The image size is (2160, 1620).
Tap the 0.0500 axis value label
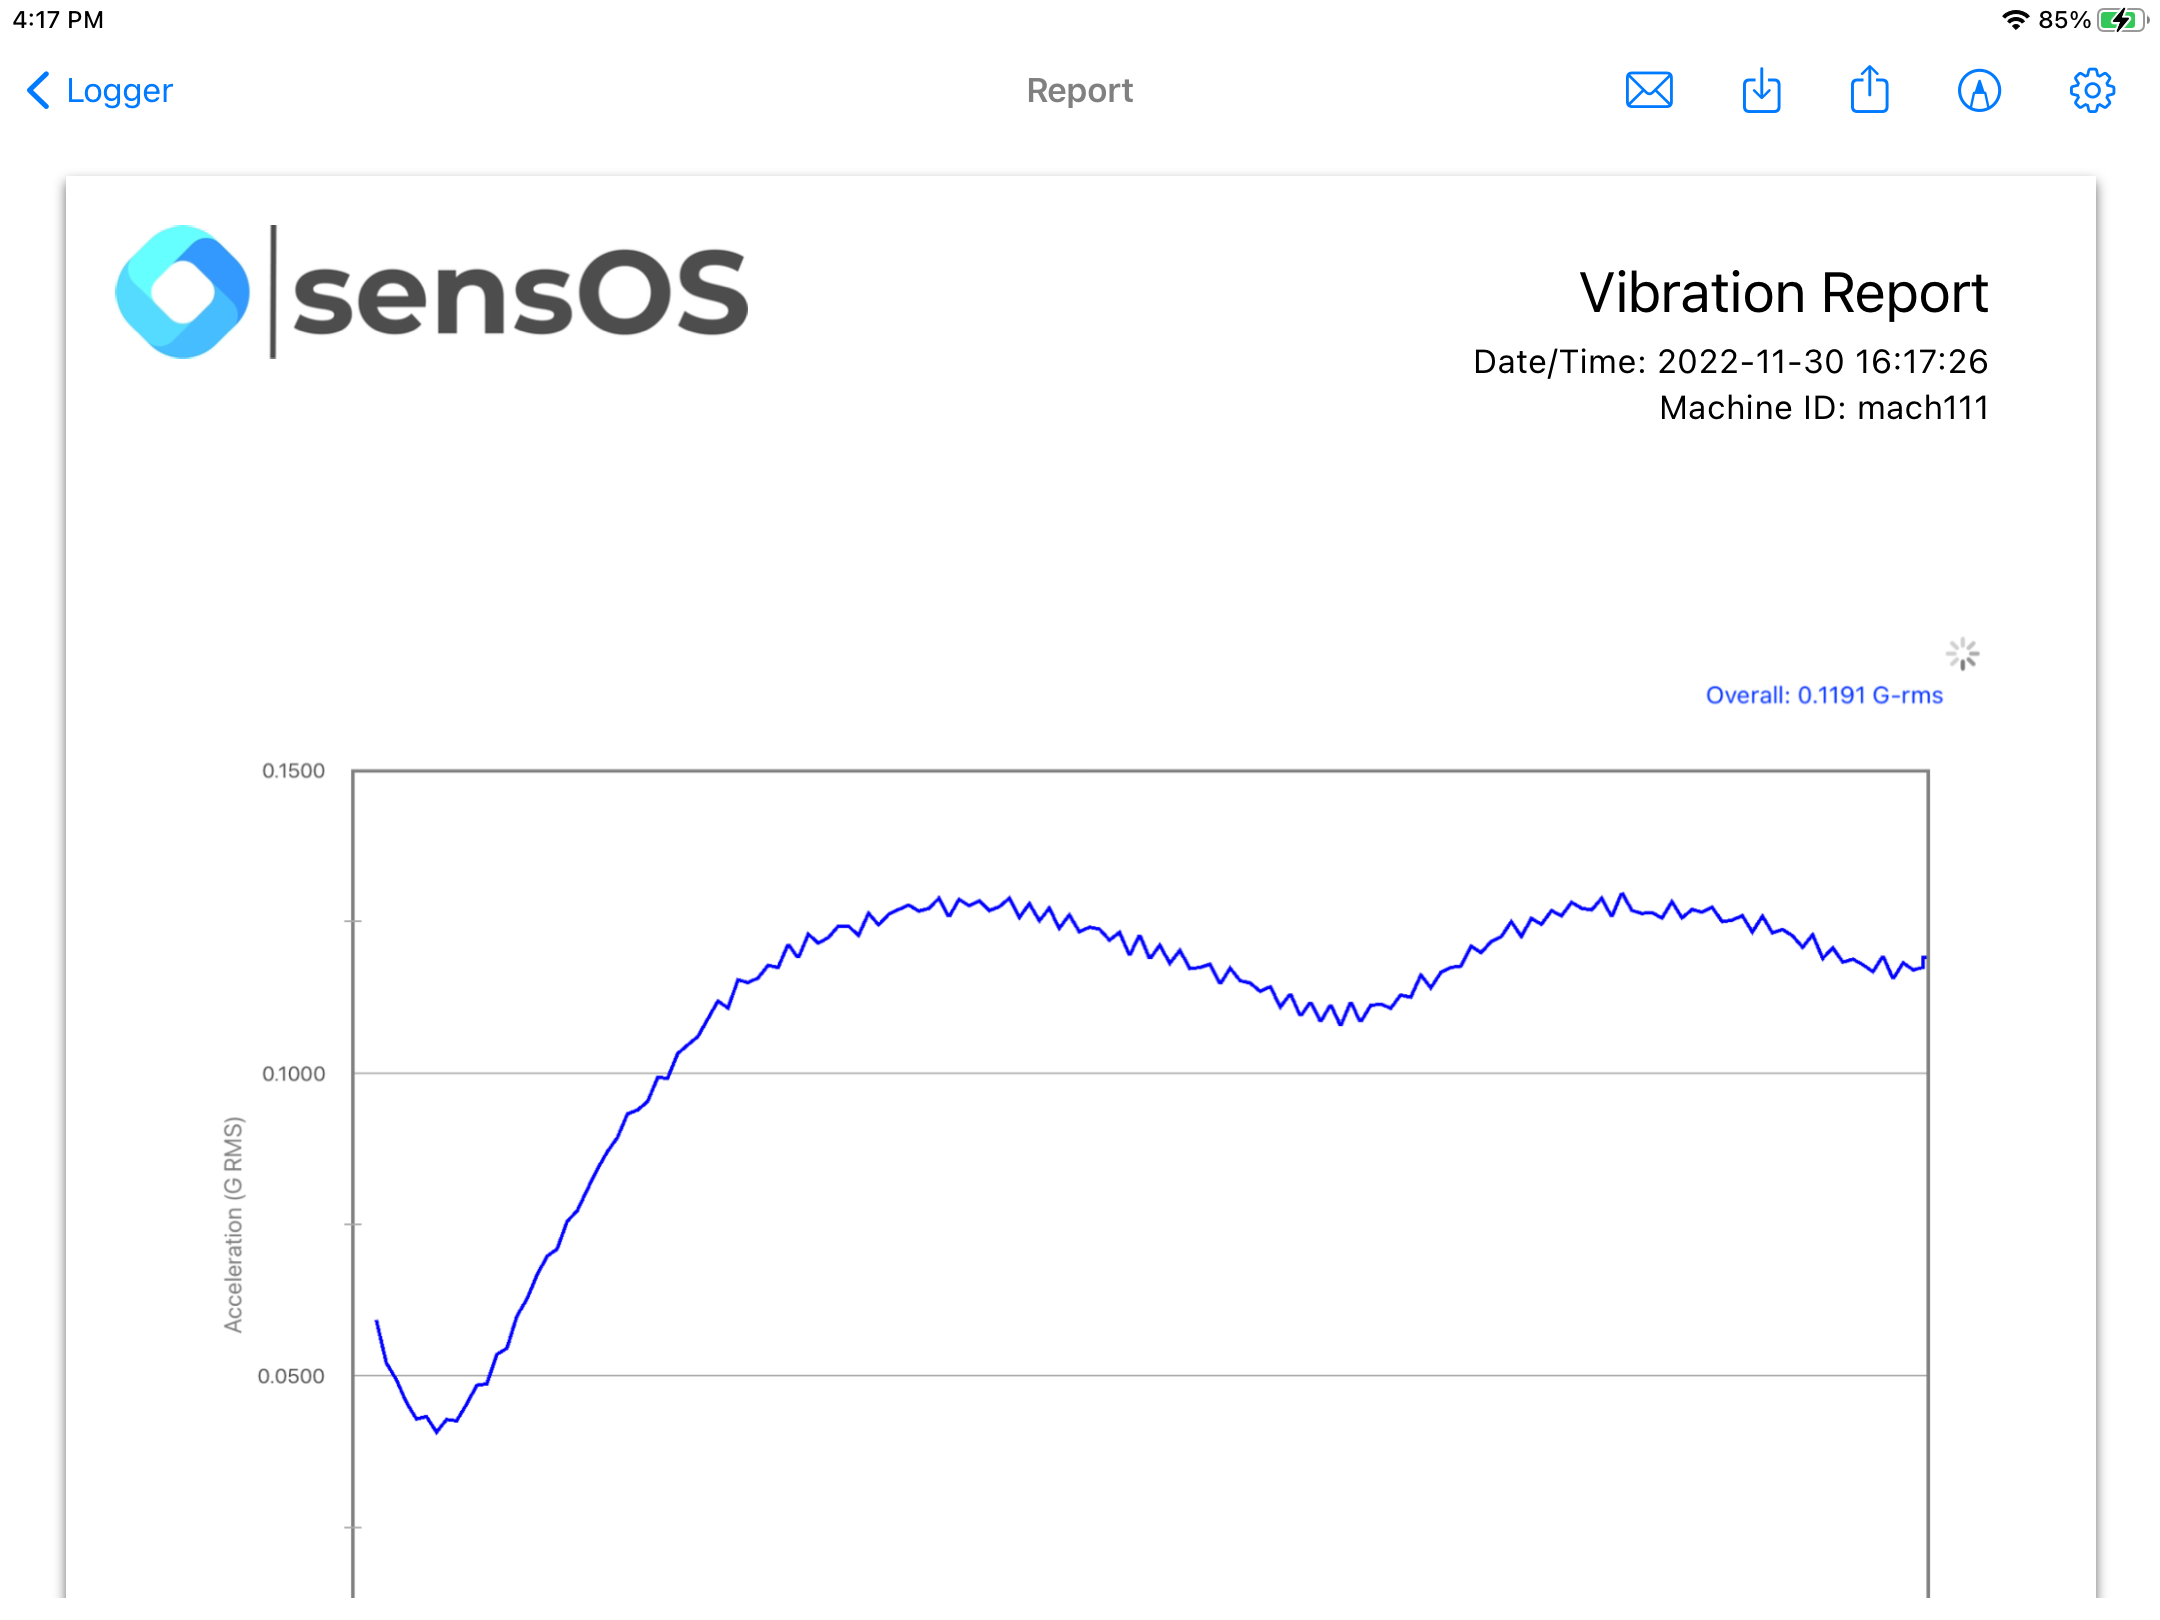(291, 1376)
